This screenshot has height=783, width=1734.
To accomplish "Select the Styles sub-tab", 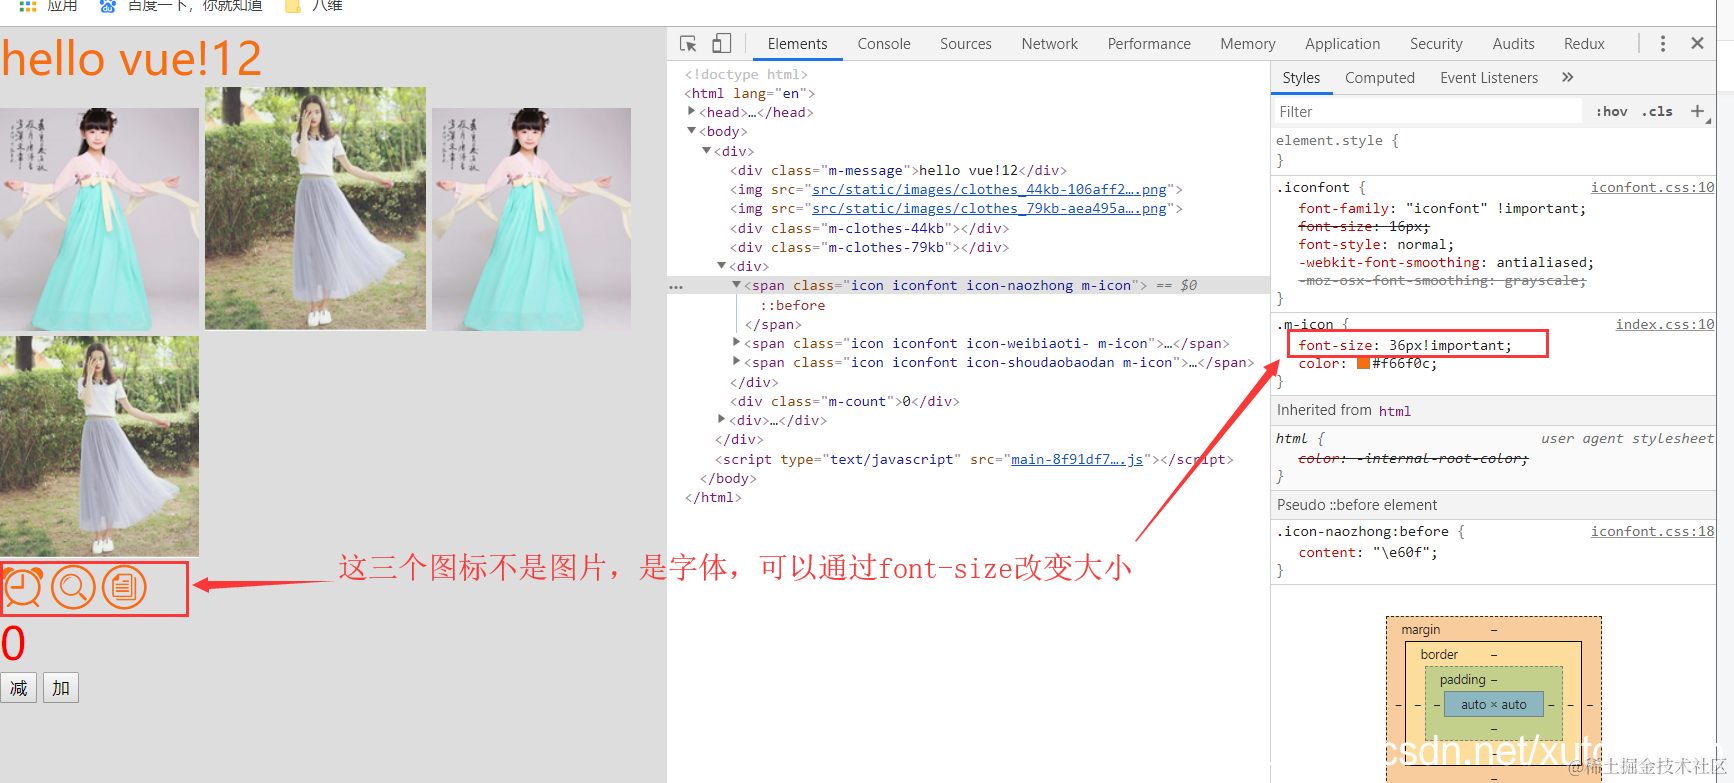I will pos(1301,78).
